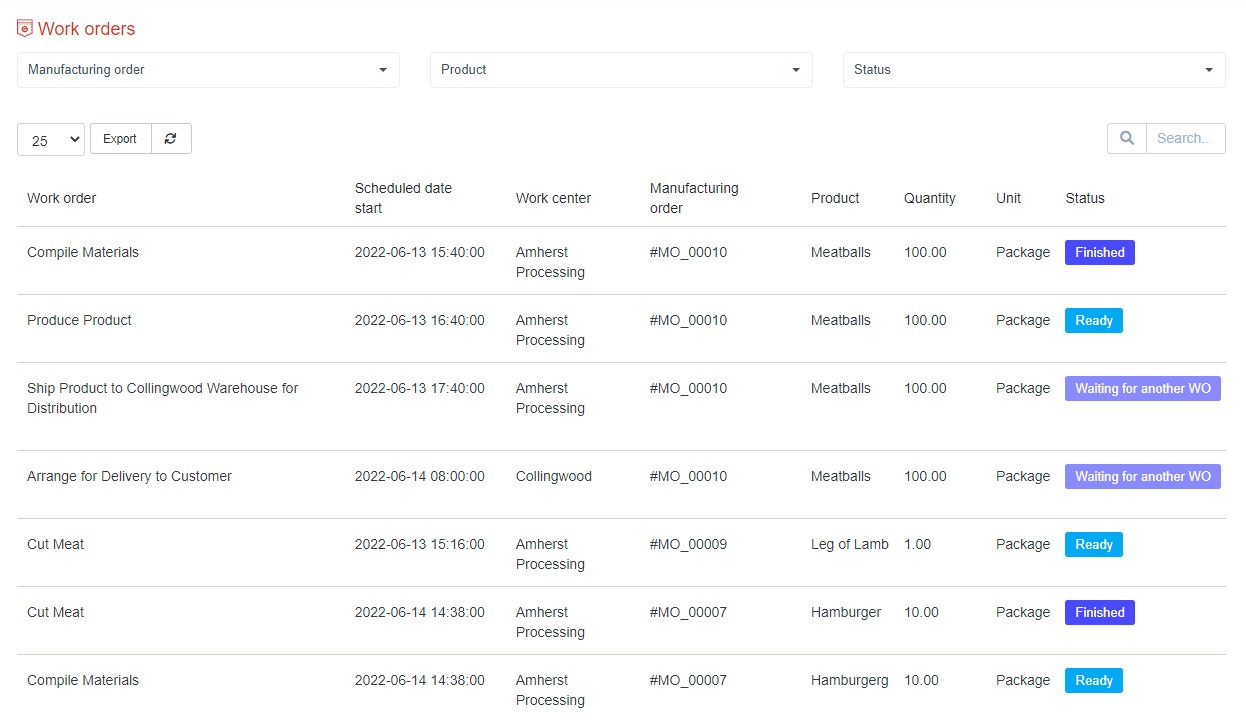This screenshot has height=722, width=1246.
Task: Click Finished badge for Compile Materials Meatballs
Action: click(1099, 253)
